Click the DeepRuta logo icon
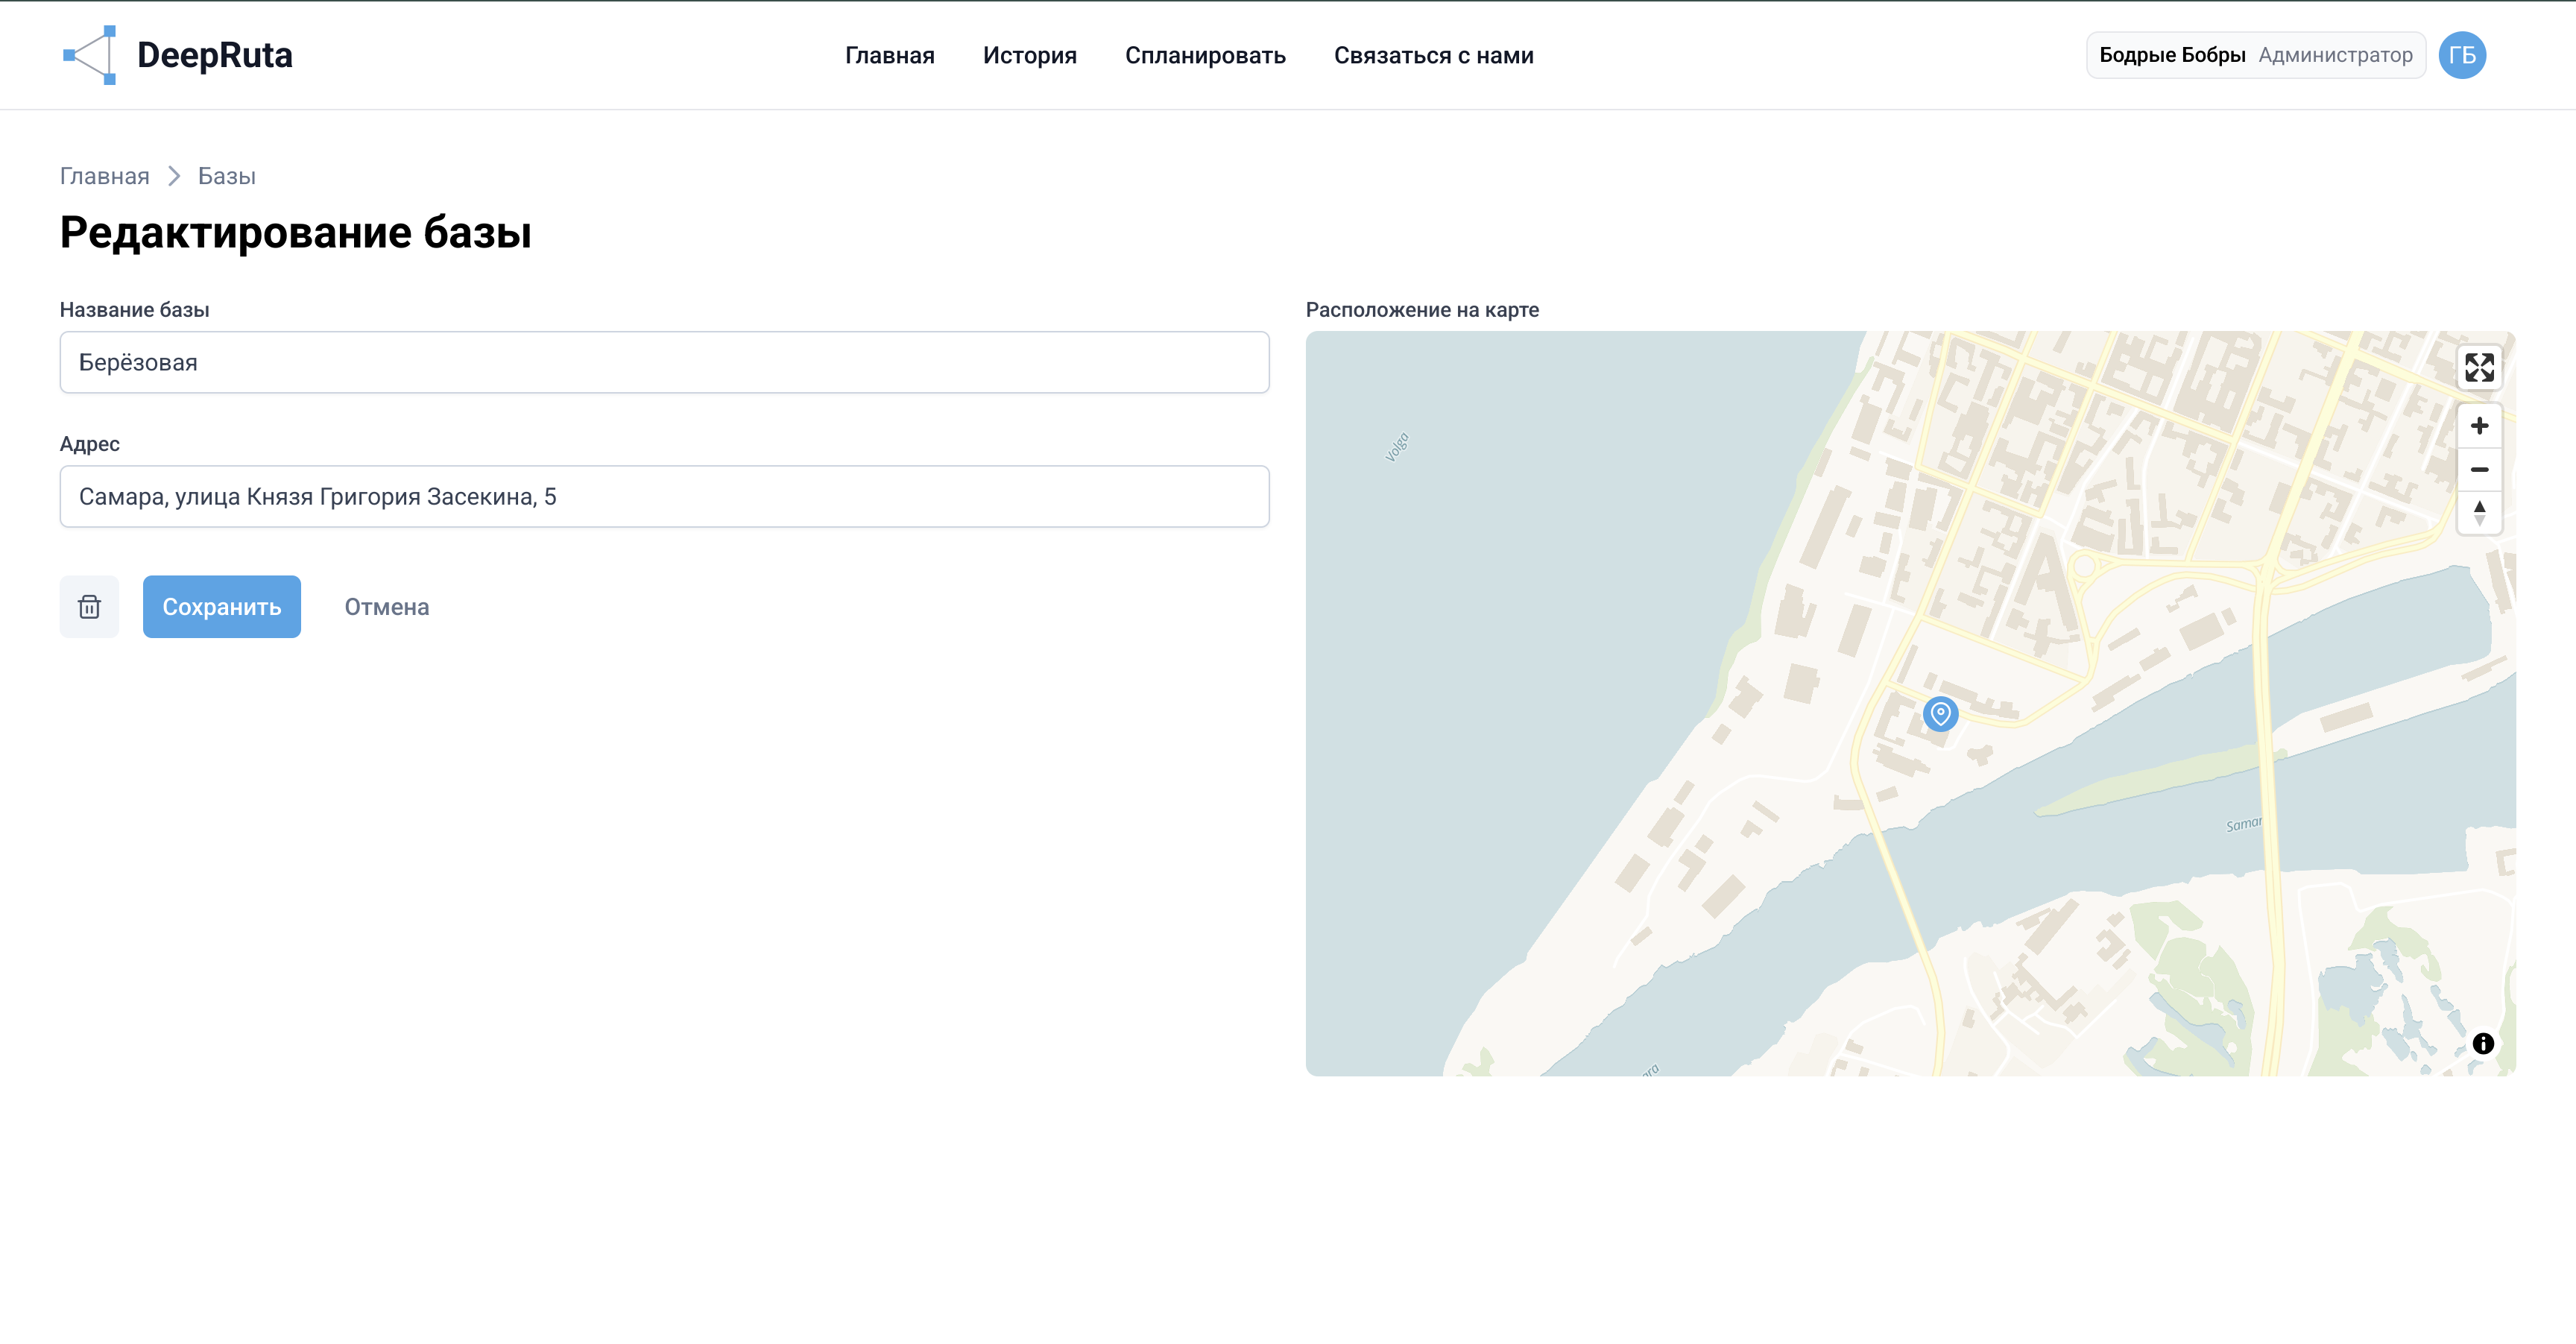The image size is (2576, 1344). [x=90, y=55]
